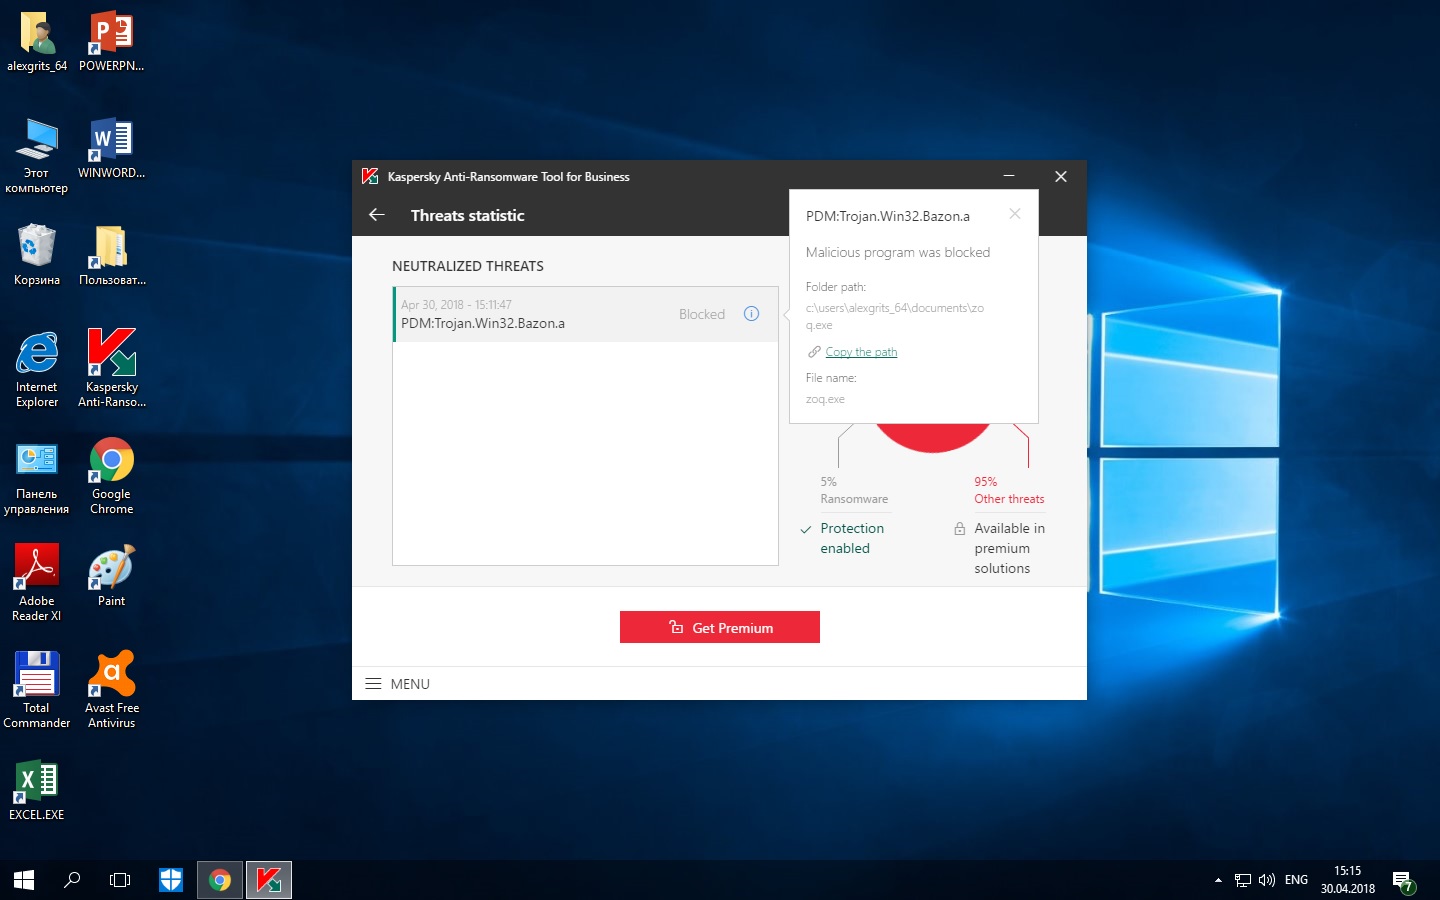Click the Windows Start button
The height and width of the screenshot is (900, 1440).
(x=24, y=880)
